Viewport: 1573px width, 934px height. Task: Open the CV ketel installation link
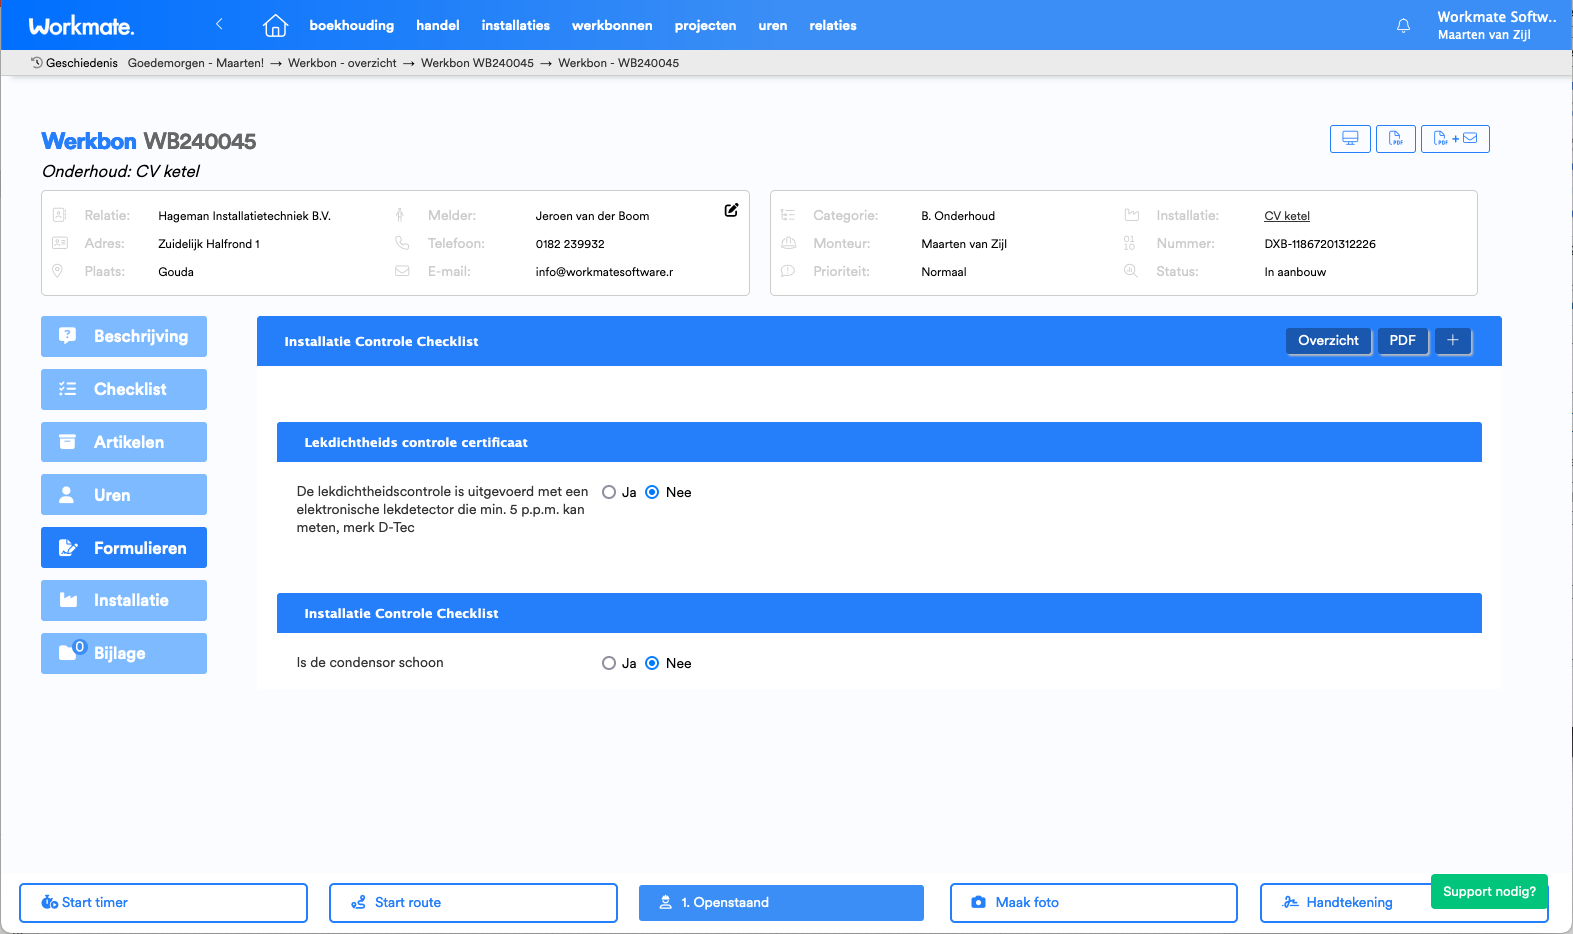[x=1286, y=216]
